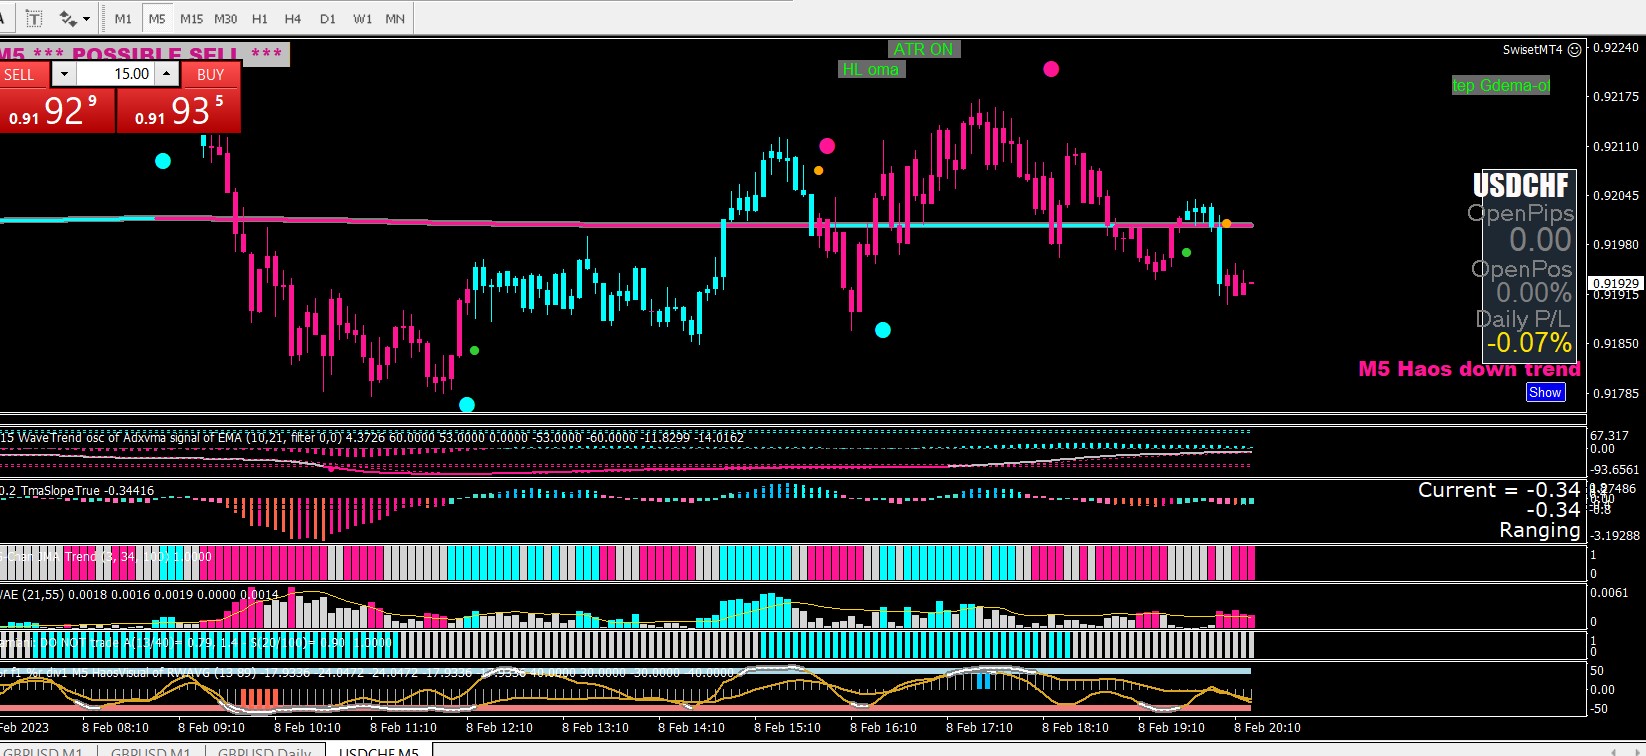The image size is (1646, 756).
Task: Increase trade volume with up arrow
Action: [166, 74]
